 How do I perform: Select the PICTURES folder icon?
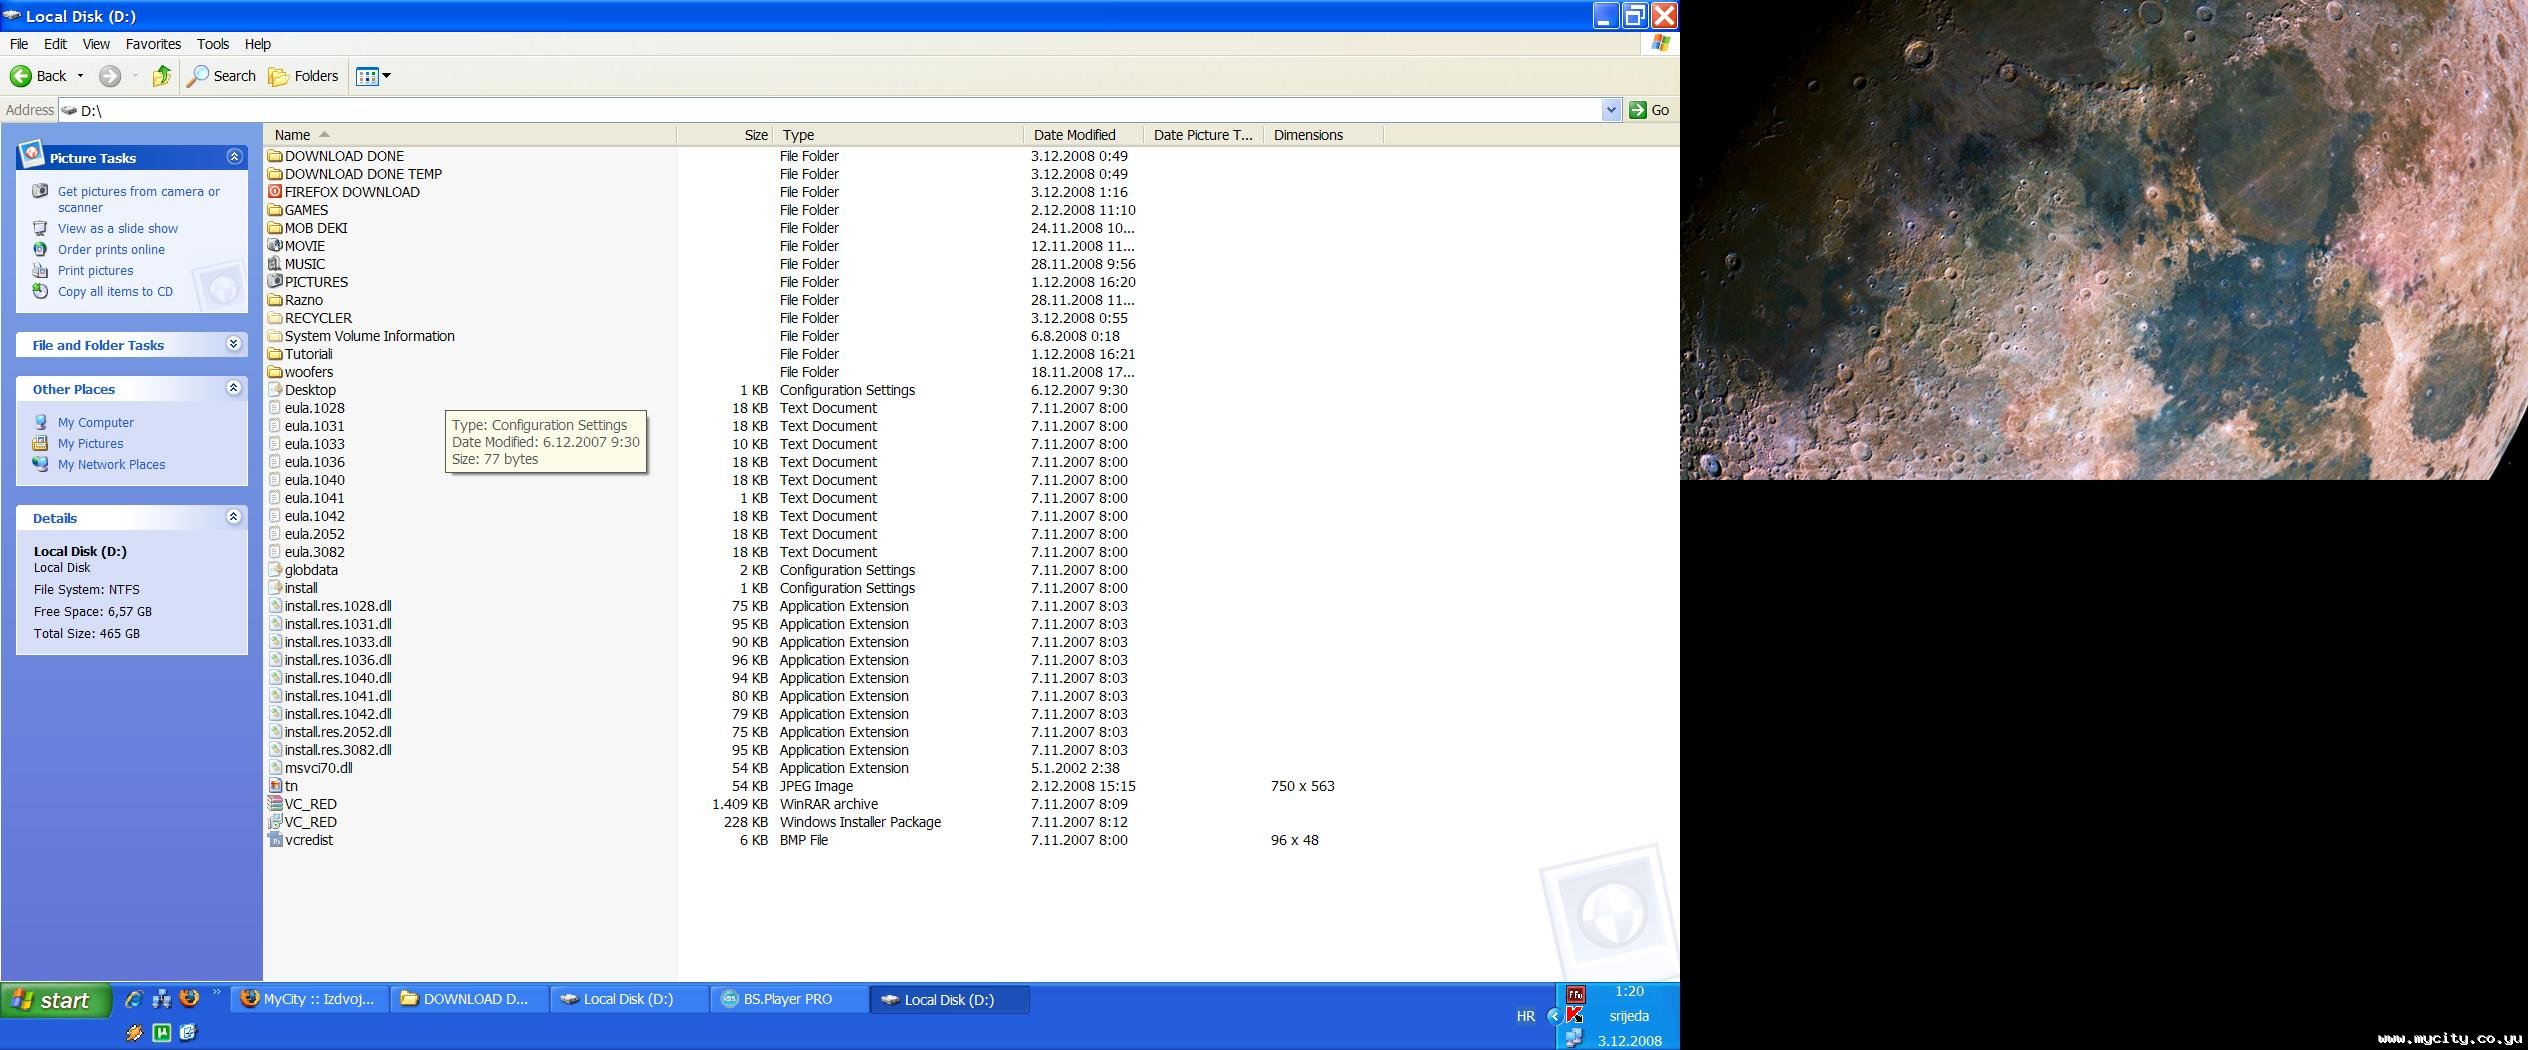(275, 282)
